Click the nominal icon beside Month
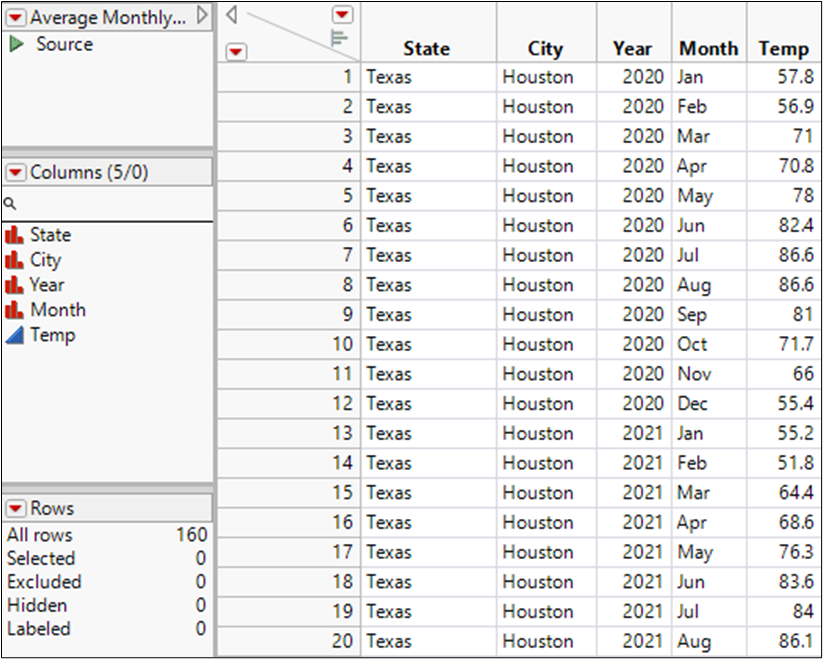823x659 pixels. tap(14, 310)
